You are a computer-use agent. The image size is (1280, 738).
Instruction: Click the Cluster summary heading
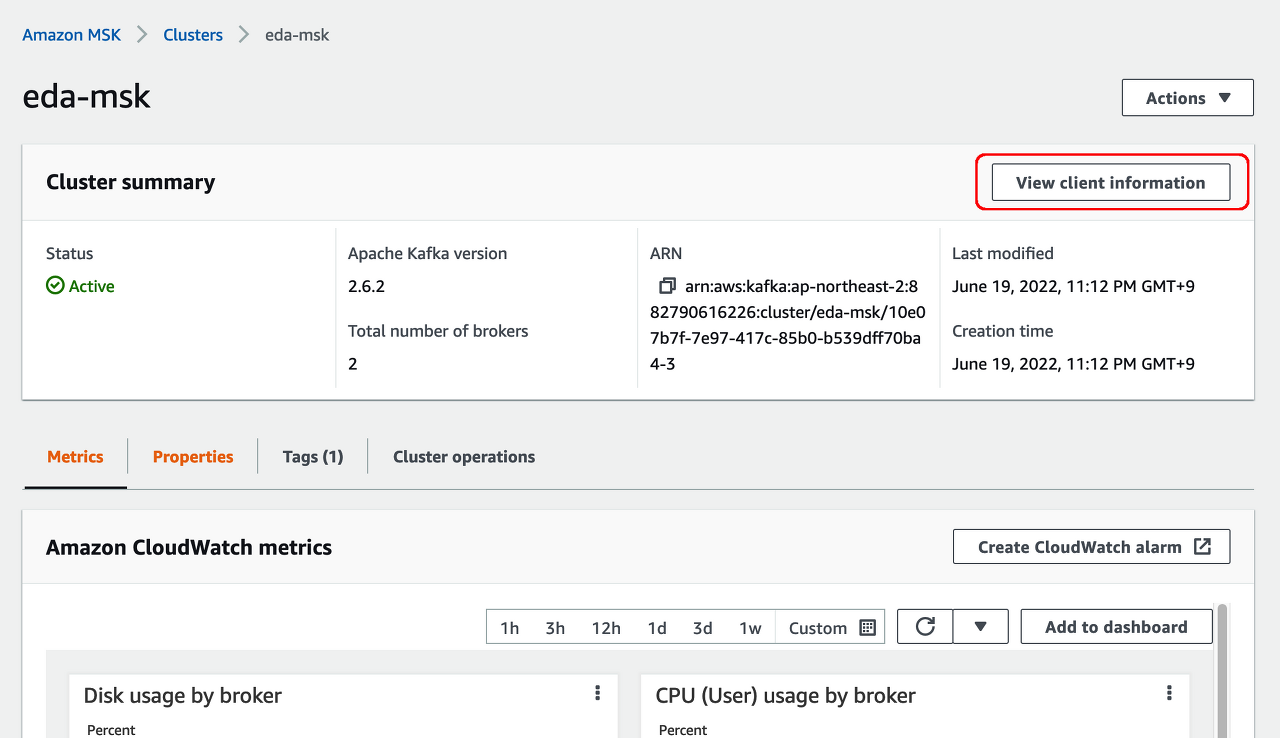[x=131, y=182]
